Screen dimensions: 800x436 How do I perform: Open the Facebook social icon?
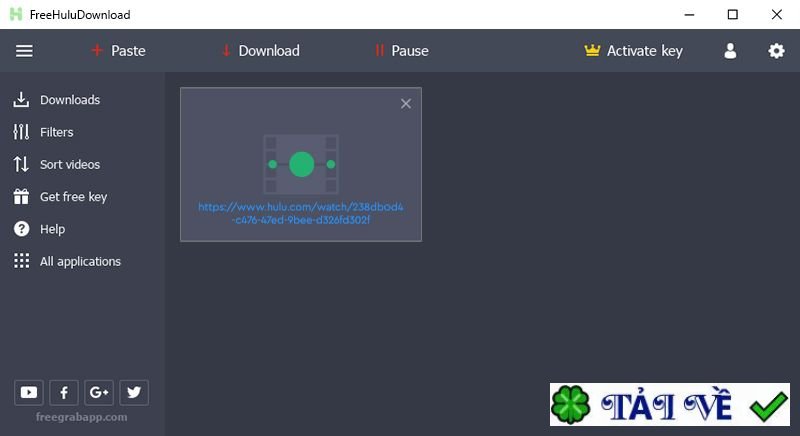coord(64,392)
